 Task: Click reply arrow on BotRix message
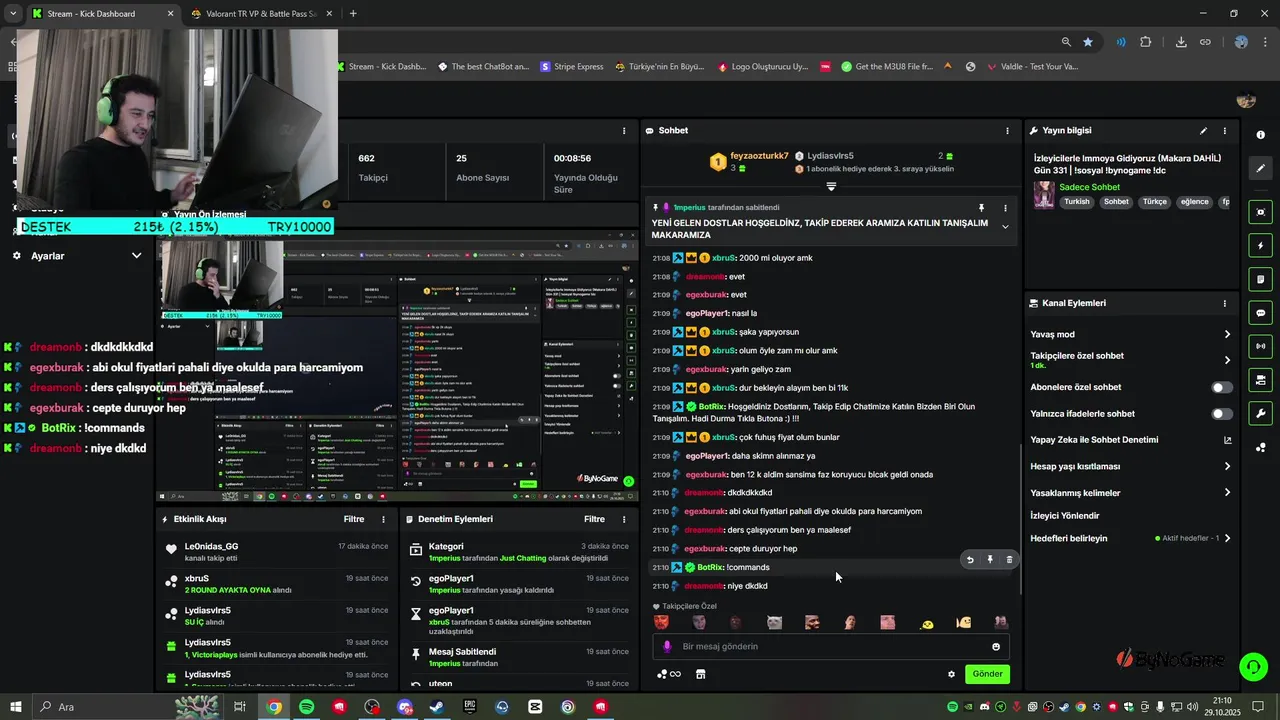point(969,560)
